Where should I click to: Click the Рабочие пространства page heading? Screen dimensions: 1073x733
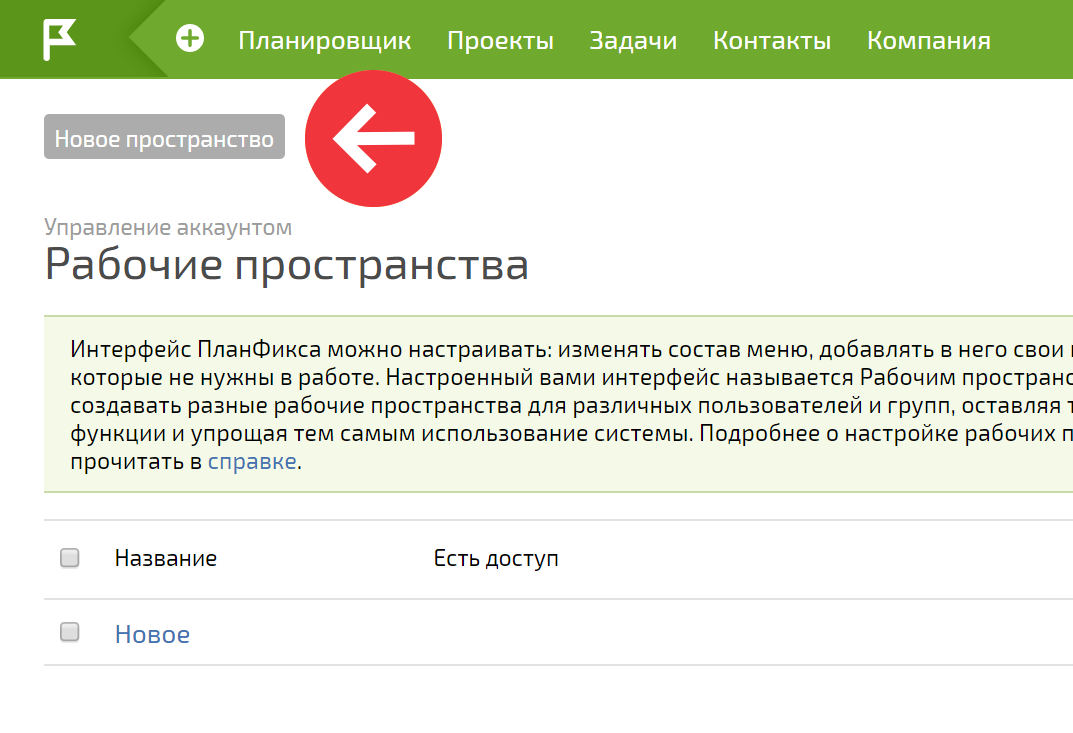coord(287,265)
